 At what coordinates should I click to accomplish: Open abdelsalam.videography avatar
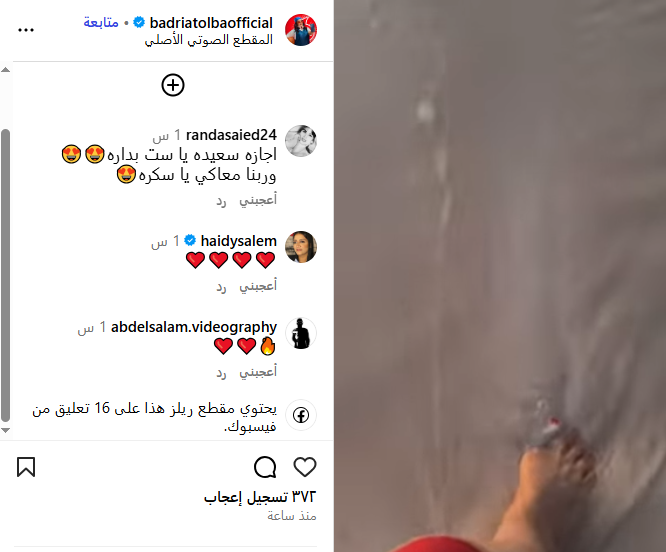tap(301, 333)
